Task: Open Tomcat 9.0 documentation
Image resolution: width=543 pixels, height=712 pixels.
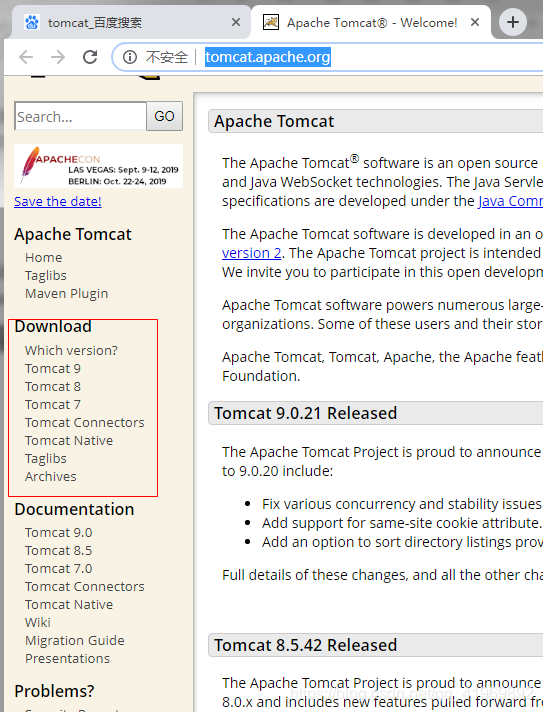Action: [59, 533]
